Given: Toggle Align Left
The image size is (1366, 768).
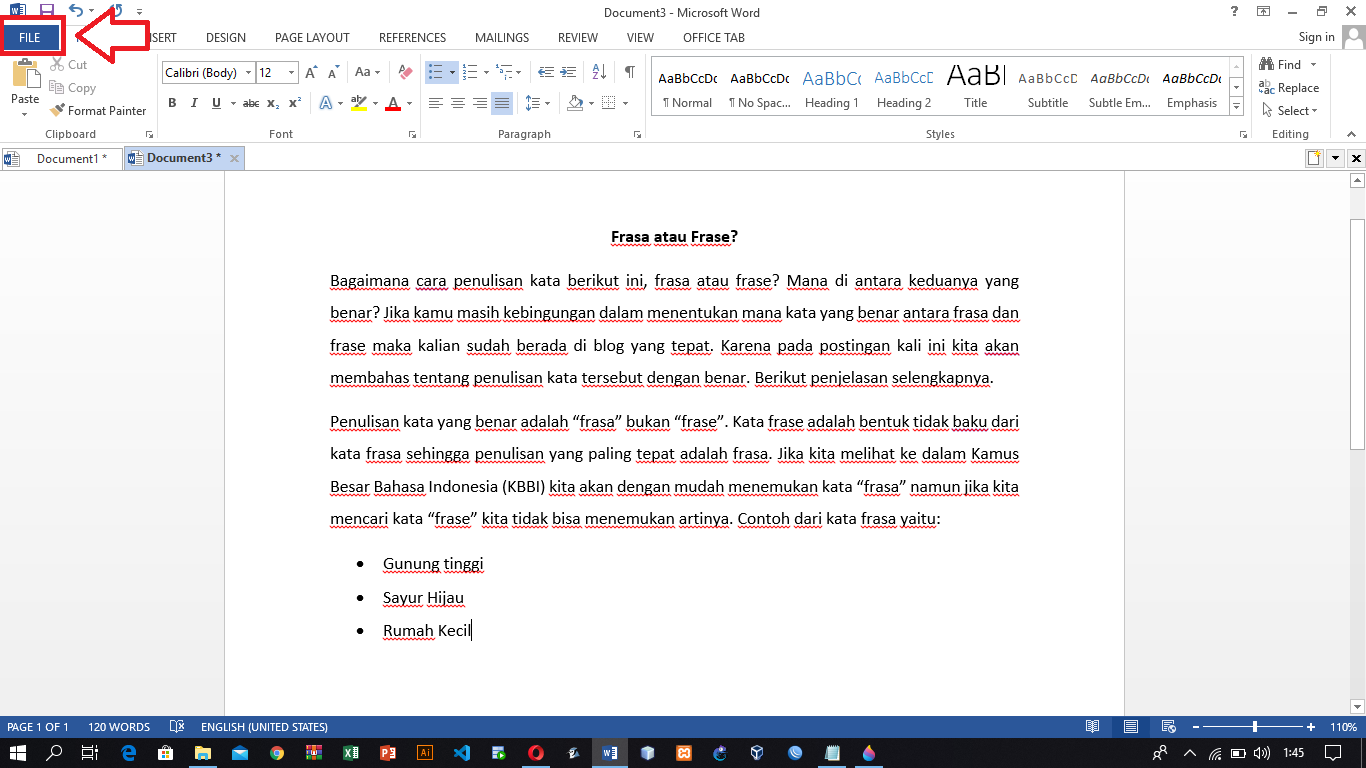Looking at the screenshot, I should click(x=436, y=103).
